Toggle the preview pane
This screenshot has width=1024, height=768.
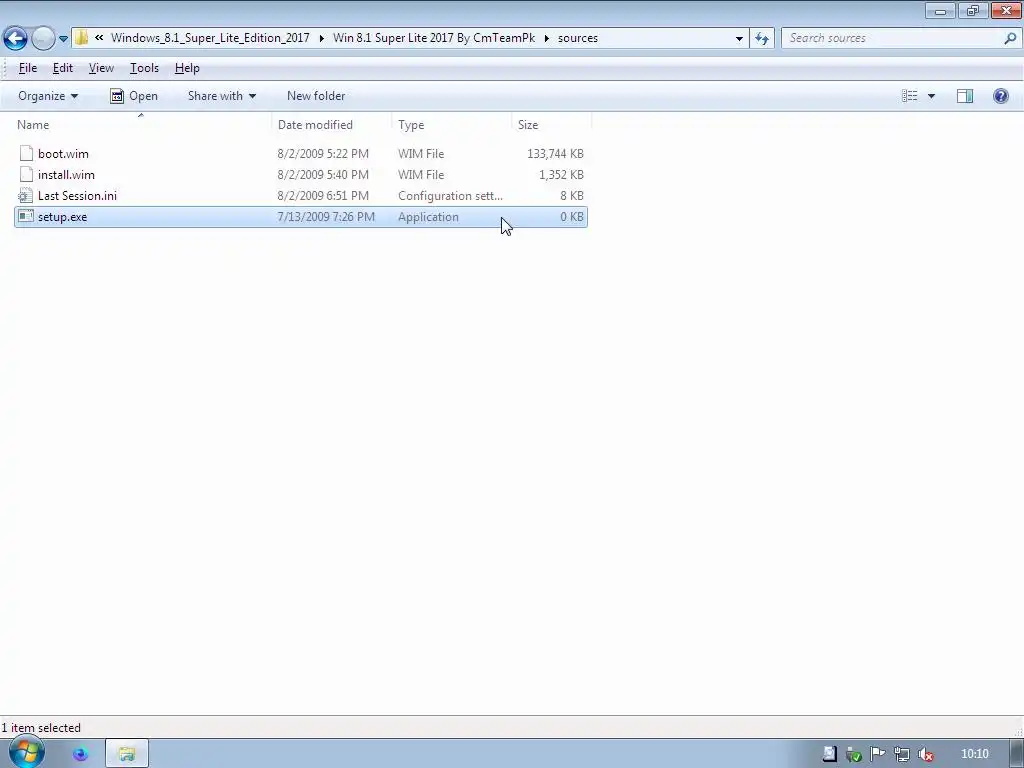pos(965,96)
